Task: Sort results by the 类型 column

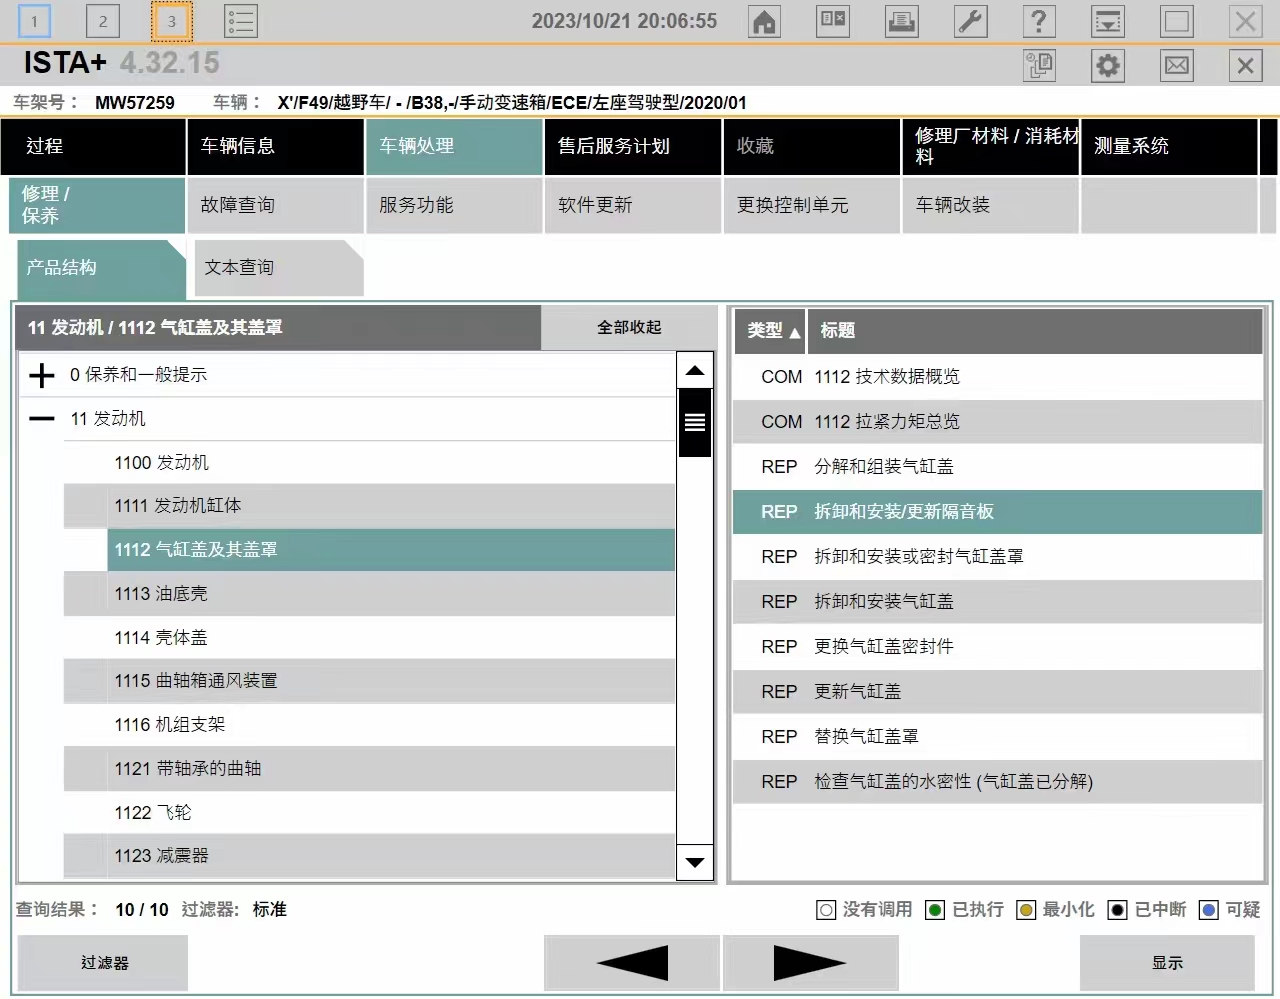Action: pos(770,331)
